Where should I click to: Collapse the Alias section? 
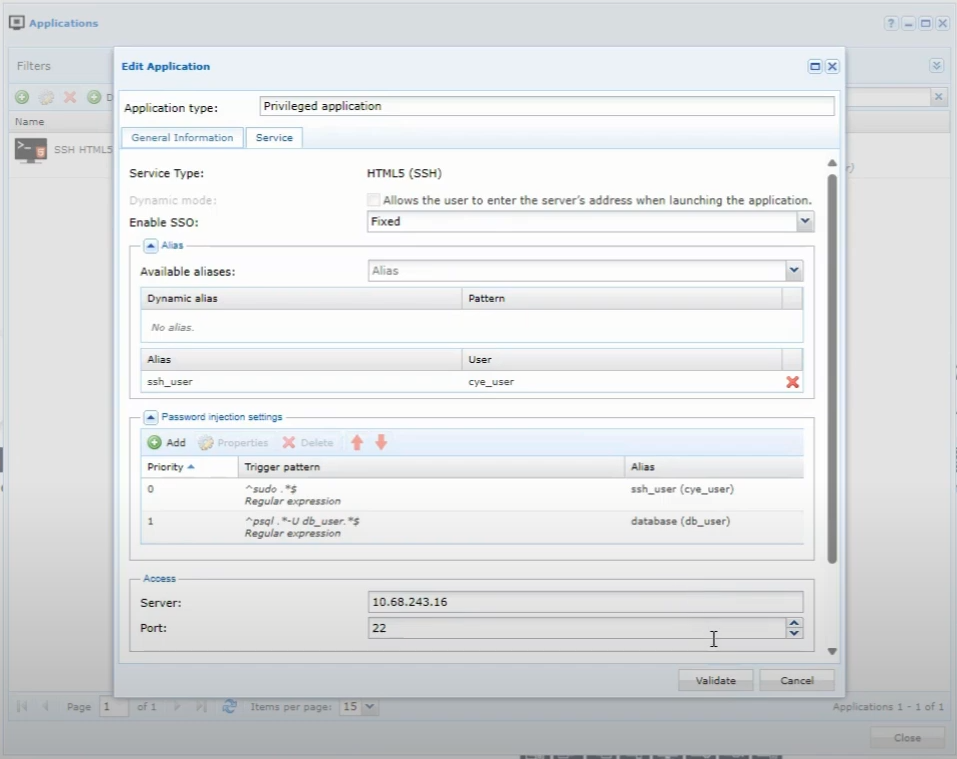[150, 245]
